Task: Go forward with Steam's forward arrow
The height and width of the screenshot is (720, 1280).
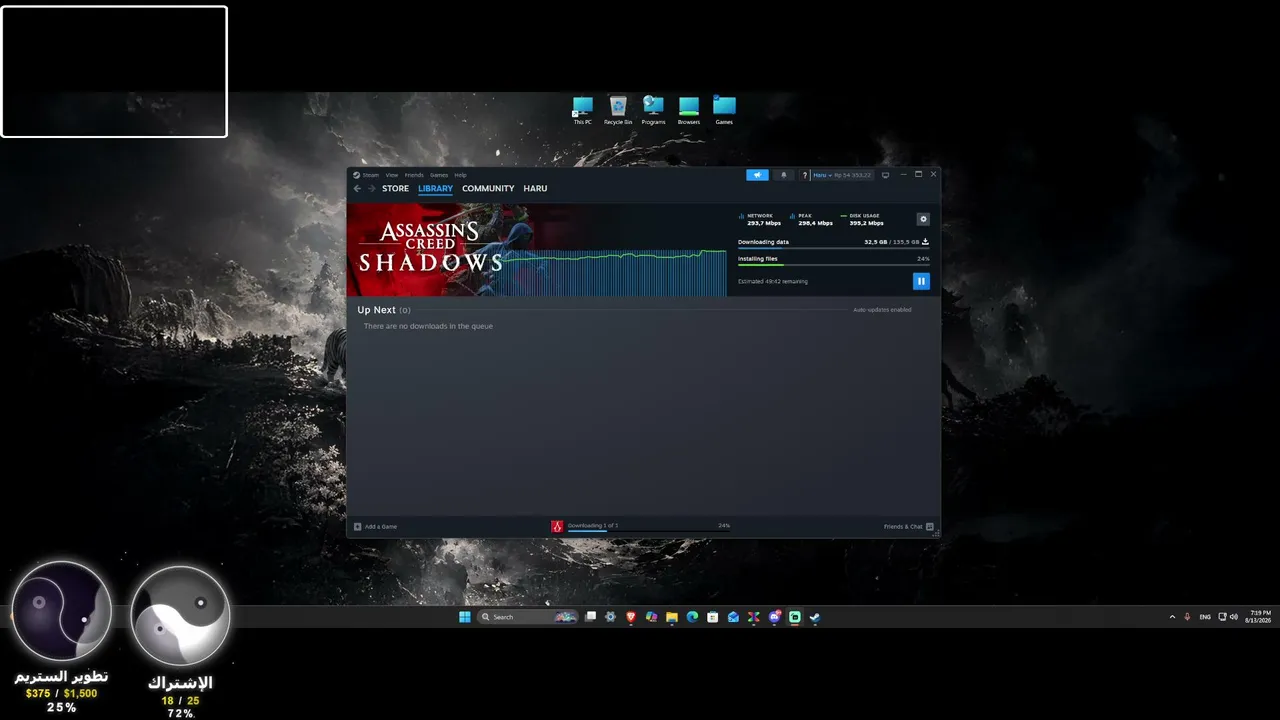Action: click(371, 188)
